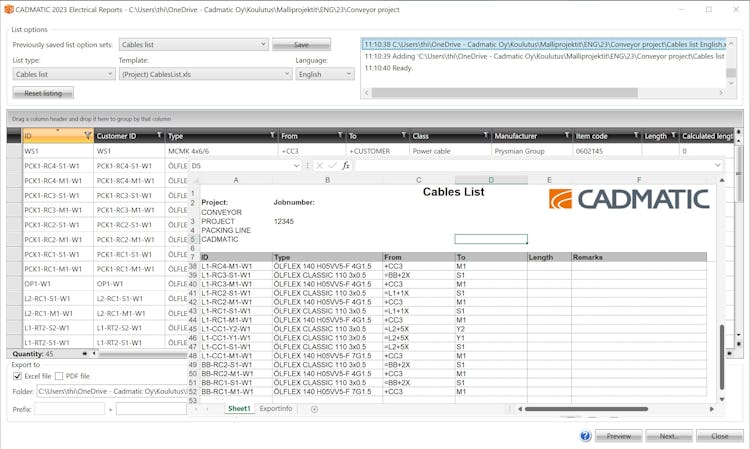Viewport: 750px width, 449px height.
Task: Click the Next button
Action: 669,436
